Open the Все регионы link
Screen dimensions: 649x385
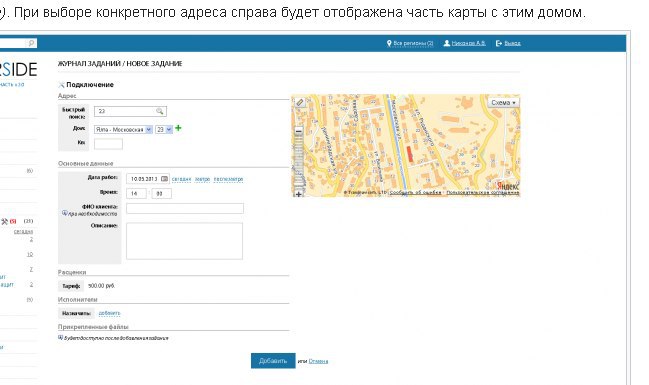[x=413, y=43]
